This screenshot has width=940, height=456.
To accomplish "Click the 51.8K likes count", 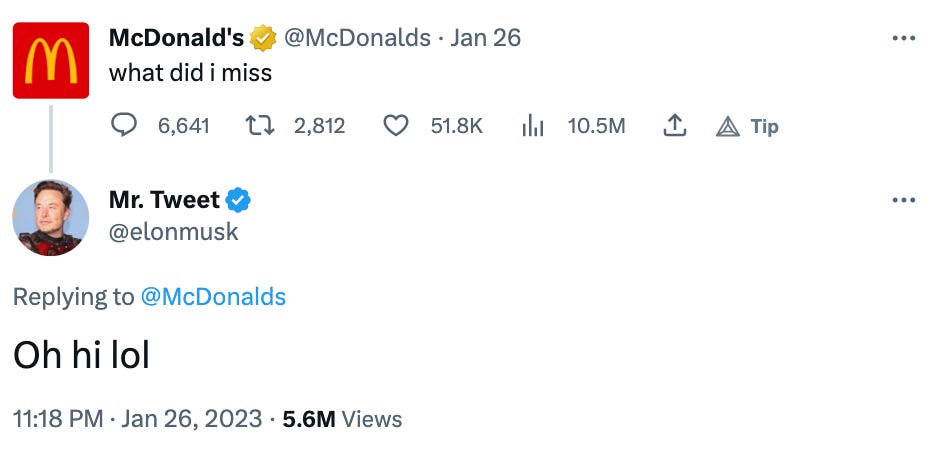I will click(x=456, y=126).
